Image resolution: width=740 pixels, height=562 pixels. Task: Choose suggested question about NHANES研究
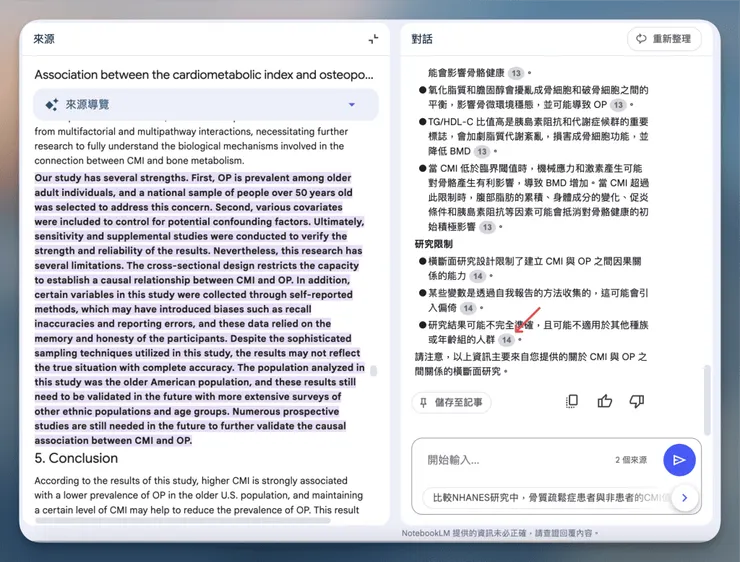(547, 498)
